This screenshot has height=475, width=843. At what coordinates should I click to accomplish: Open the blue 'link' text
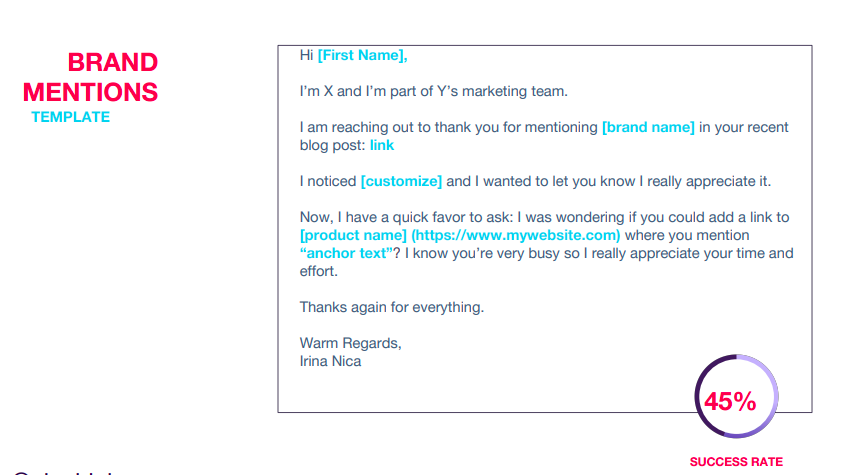coord(382,145)
